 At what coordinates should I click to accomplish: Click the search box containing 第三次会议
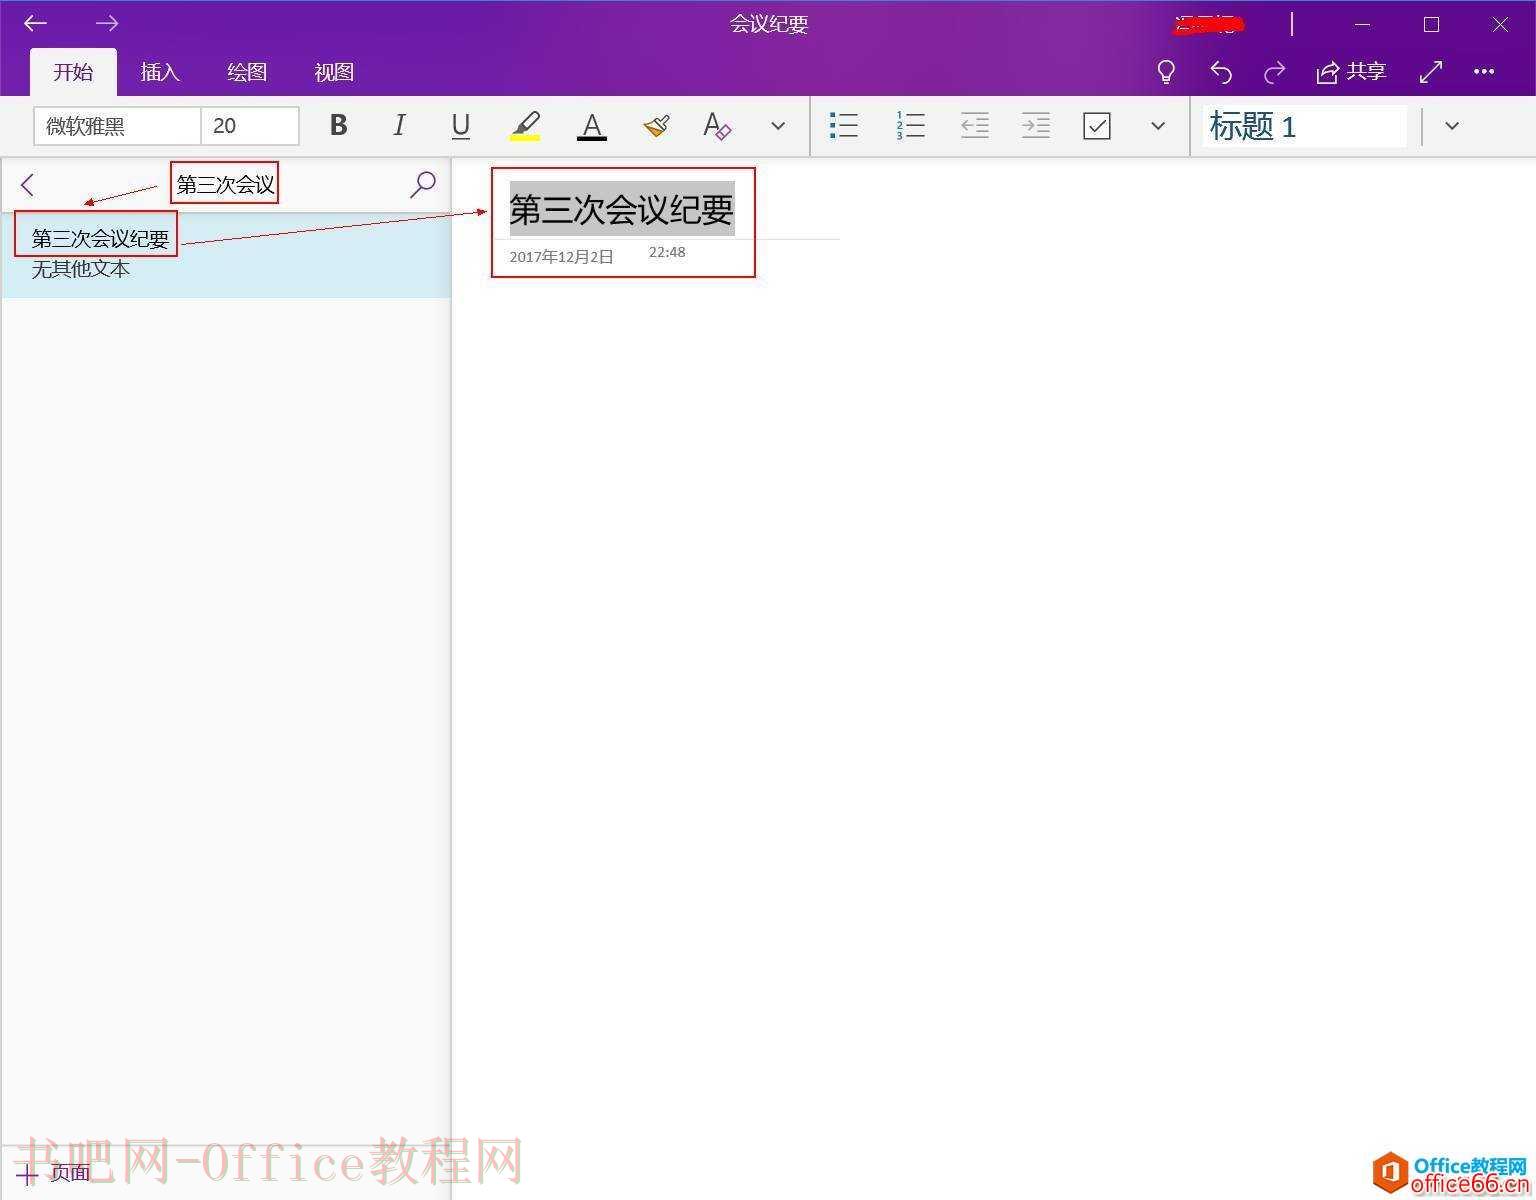pyautogui.click(x=225, y=184)
